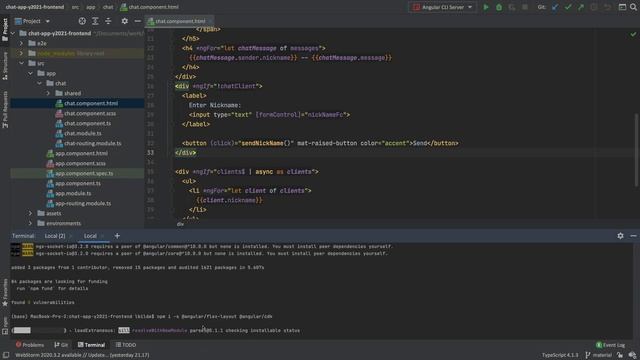Image resolution: width=640 pixels, height=360 pixels.
Task: Switch to the Local (2) terminal tab
Action: pyautogui.click(x=55, y=236)
